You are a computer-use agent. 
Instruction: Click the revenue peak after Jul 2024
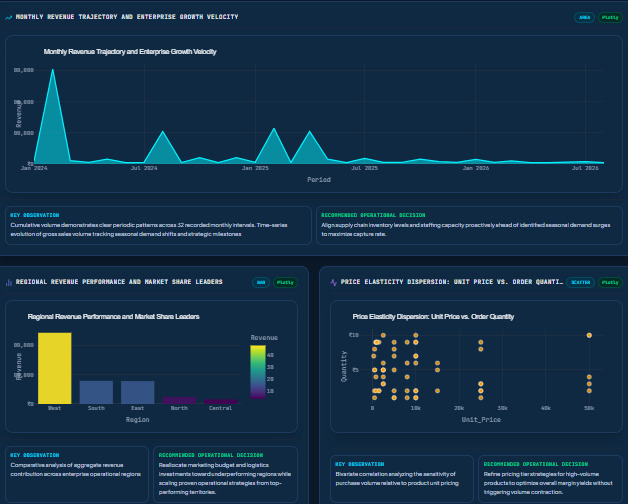pos(163,131)
